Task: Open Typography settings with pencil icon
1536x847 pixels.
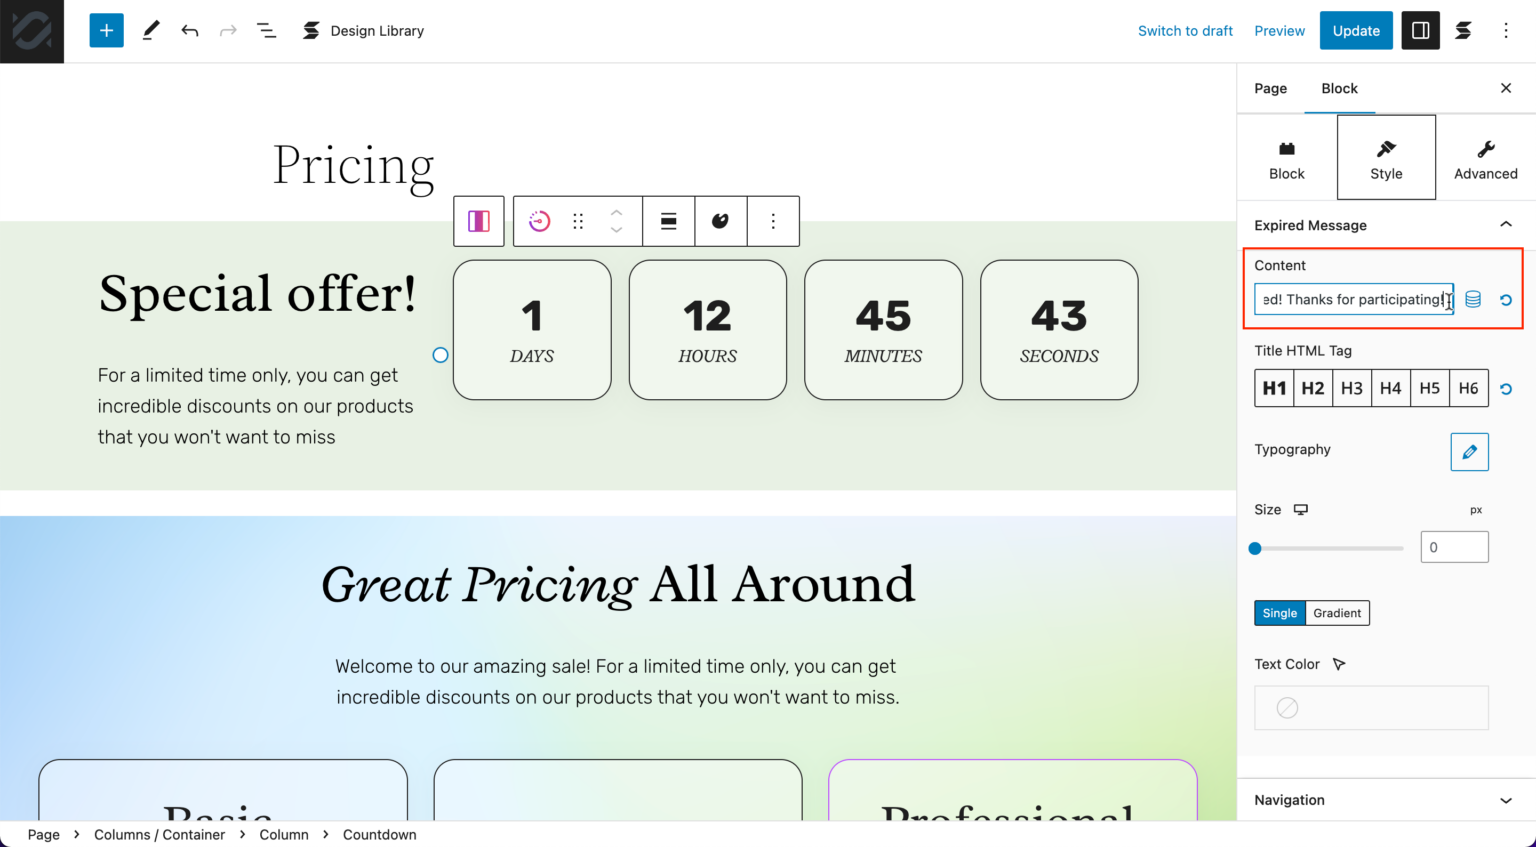Action: (x=1469, y=451)
